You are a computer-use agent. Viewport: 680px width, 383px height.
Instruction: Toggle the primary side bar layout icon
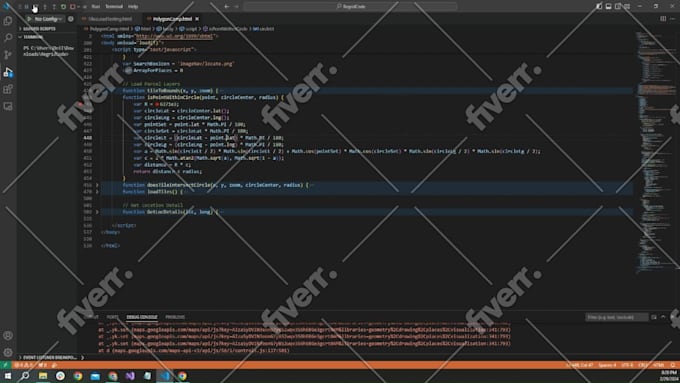pyautogui.click(x=599, y=6)
